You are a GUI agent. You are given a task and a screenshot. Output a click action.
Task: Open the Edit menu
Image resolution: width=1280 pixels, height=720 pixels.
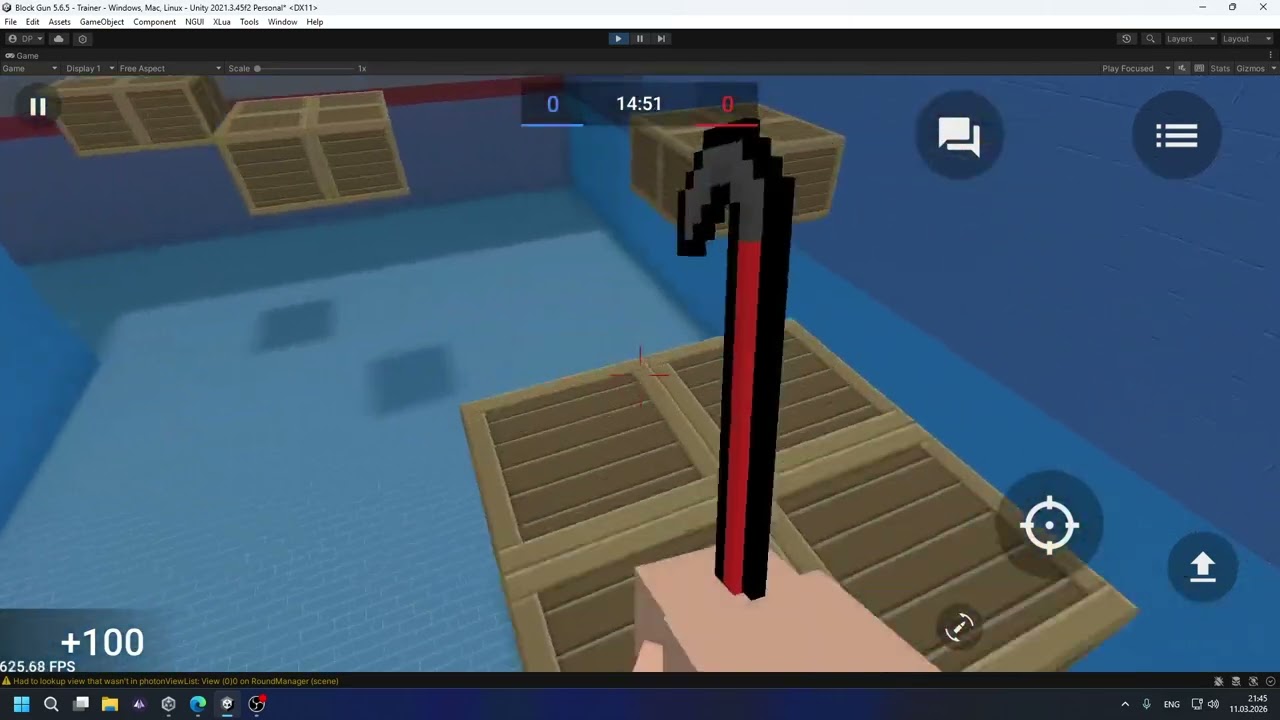33,22
